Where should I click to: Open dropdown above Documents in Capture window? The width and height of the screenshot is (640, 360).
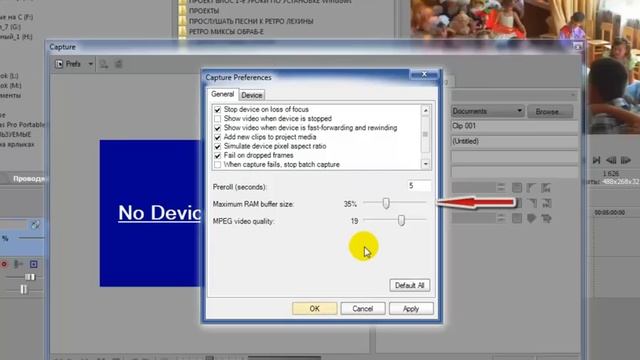point(514,95)
